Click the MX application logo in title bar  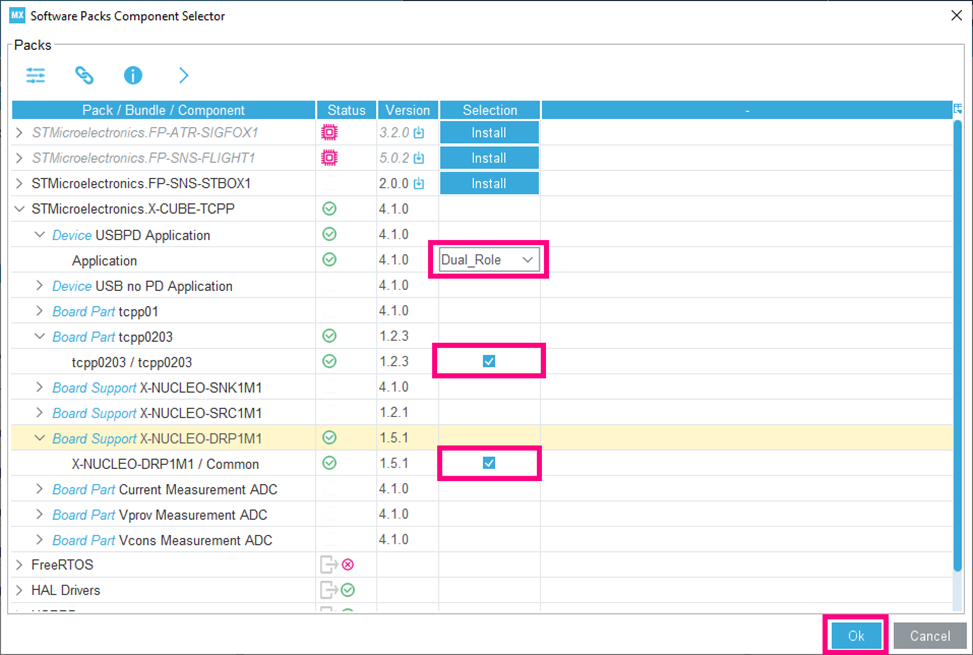17,15
